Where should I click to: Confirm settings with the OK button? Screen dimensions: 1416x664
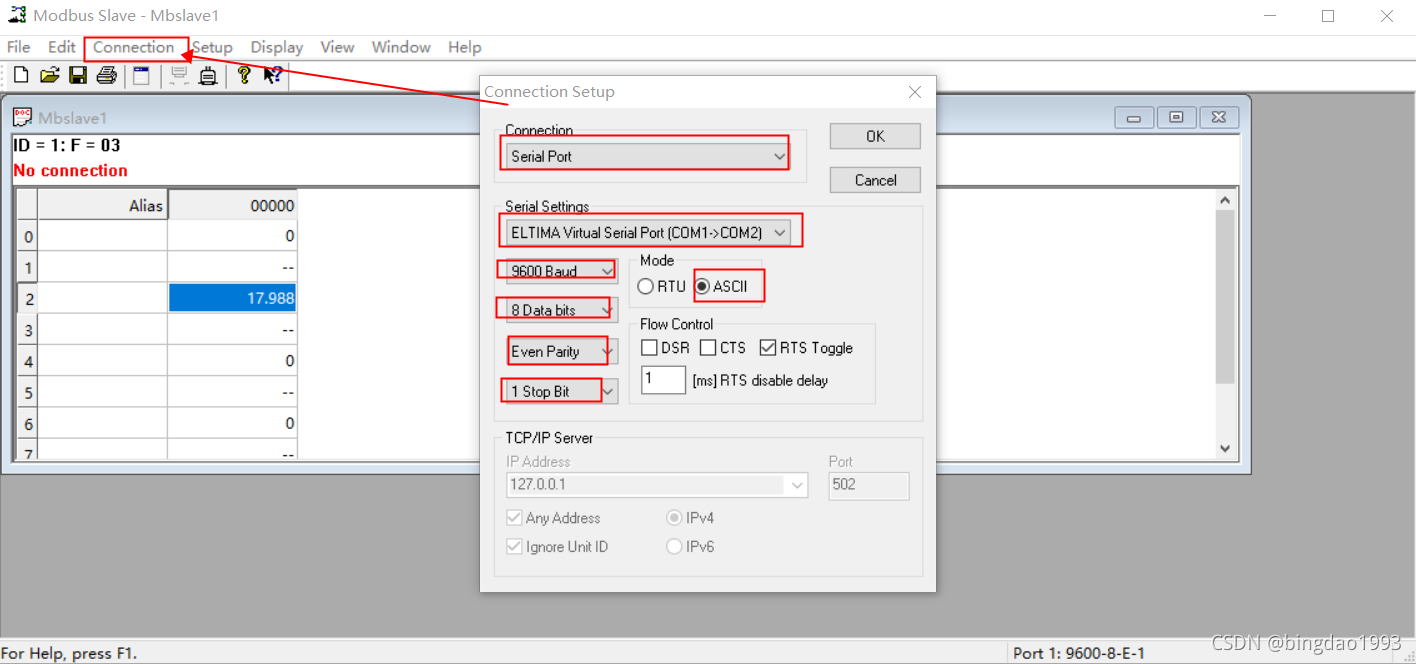point(874,135)
